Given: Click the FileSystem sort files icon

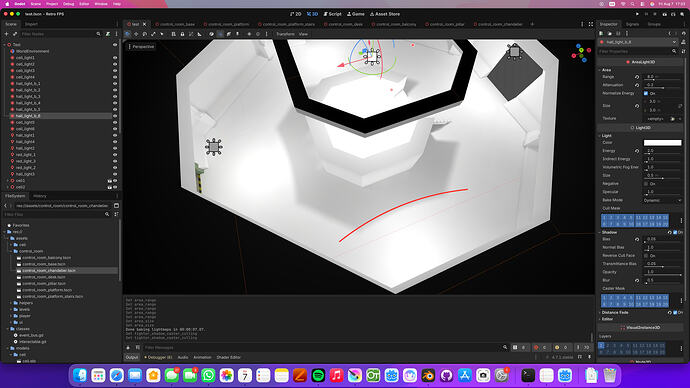Looking at the screenshot, I should coord(116,214).
